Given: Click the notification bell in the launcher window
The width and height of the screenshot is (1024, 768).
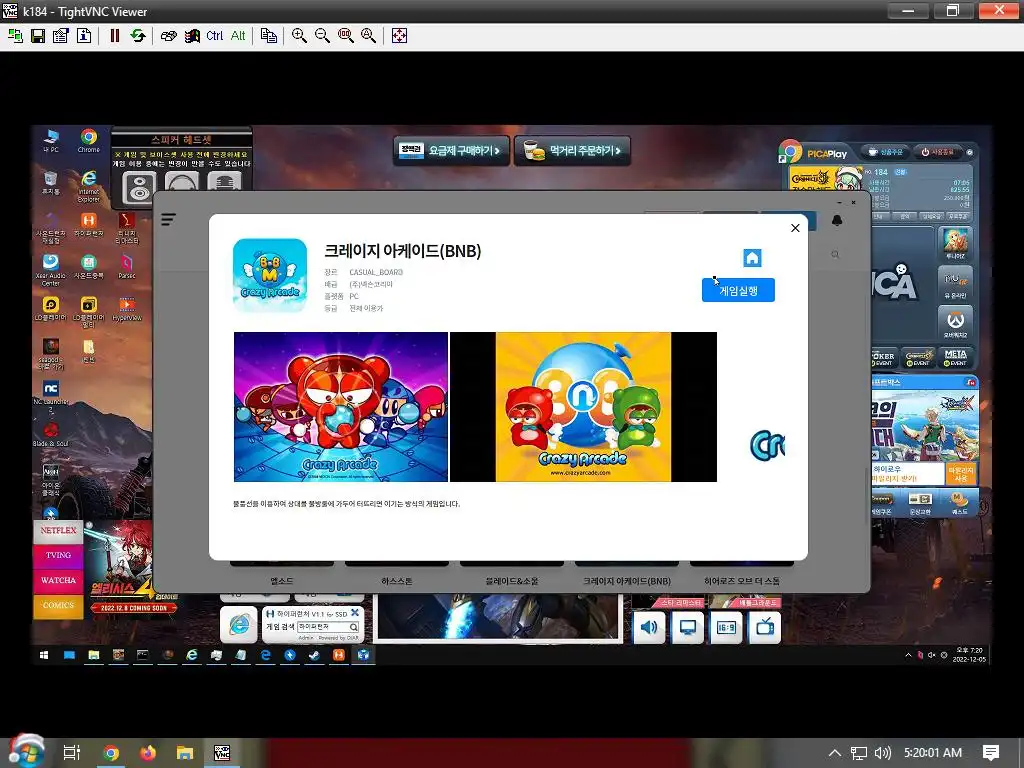Looking at the screenshot, I should (x=837, y=220).
